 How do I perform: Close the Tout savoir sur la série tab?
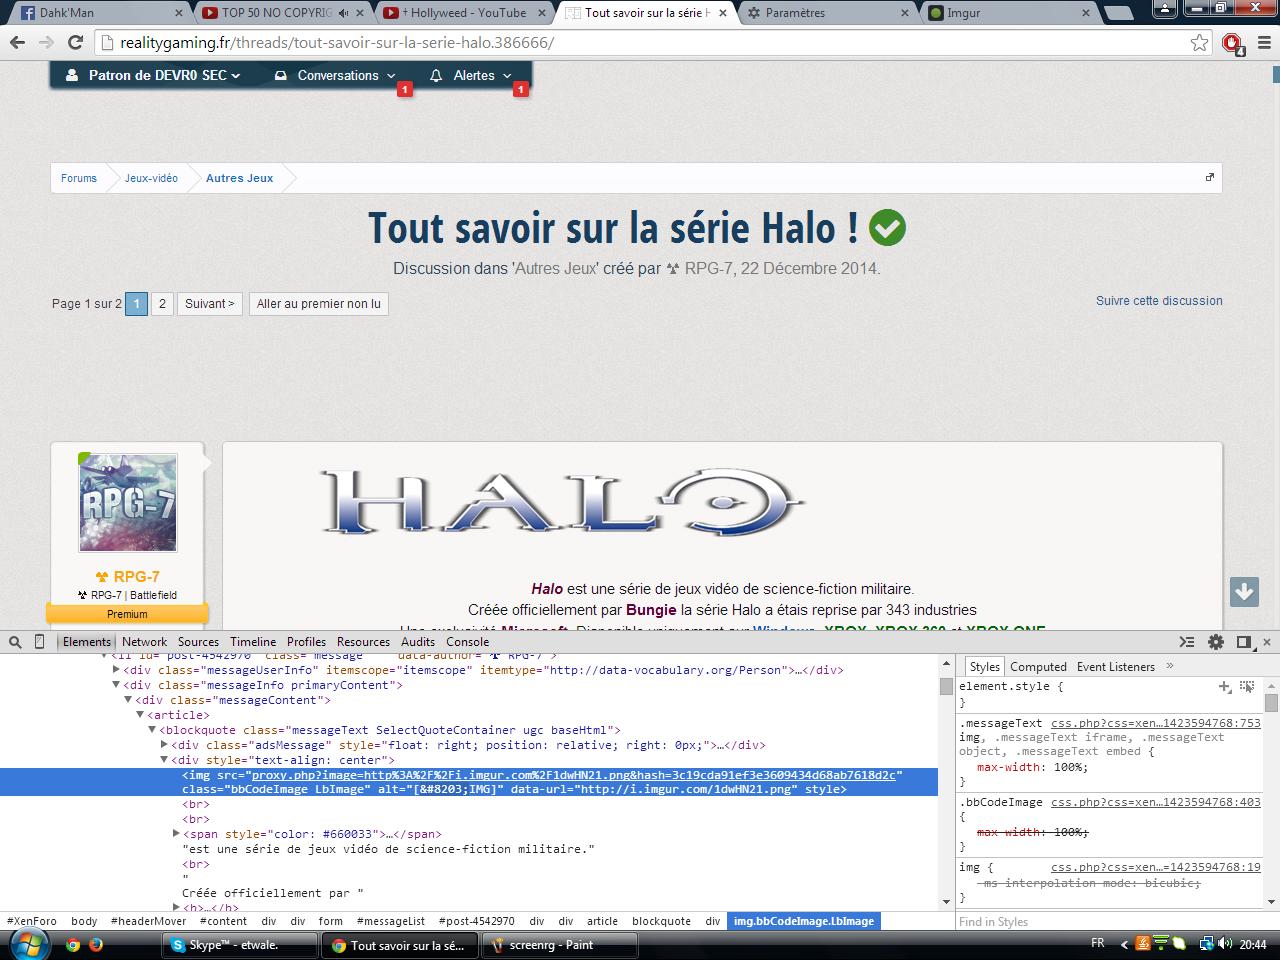coord(724,13)
